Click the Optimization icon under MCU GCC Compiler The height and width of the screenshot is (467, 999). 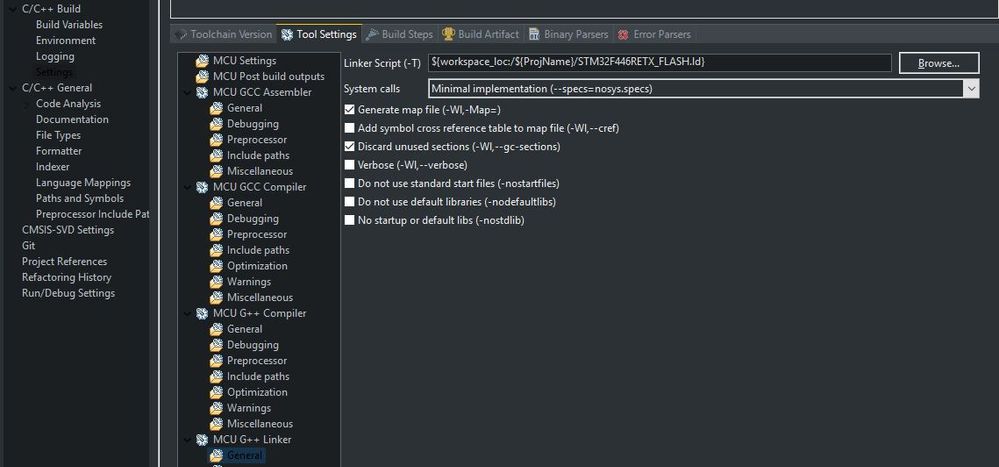pos(216,266)
